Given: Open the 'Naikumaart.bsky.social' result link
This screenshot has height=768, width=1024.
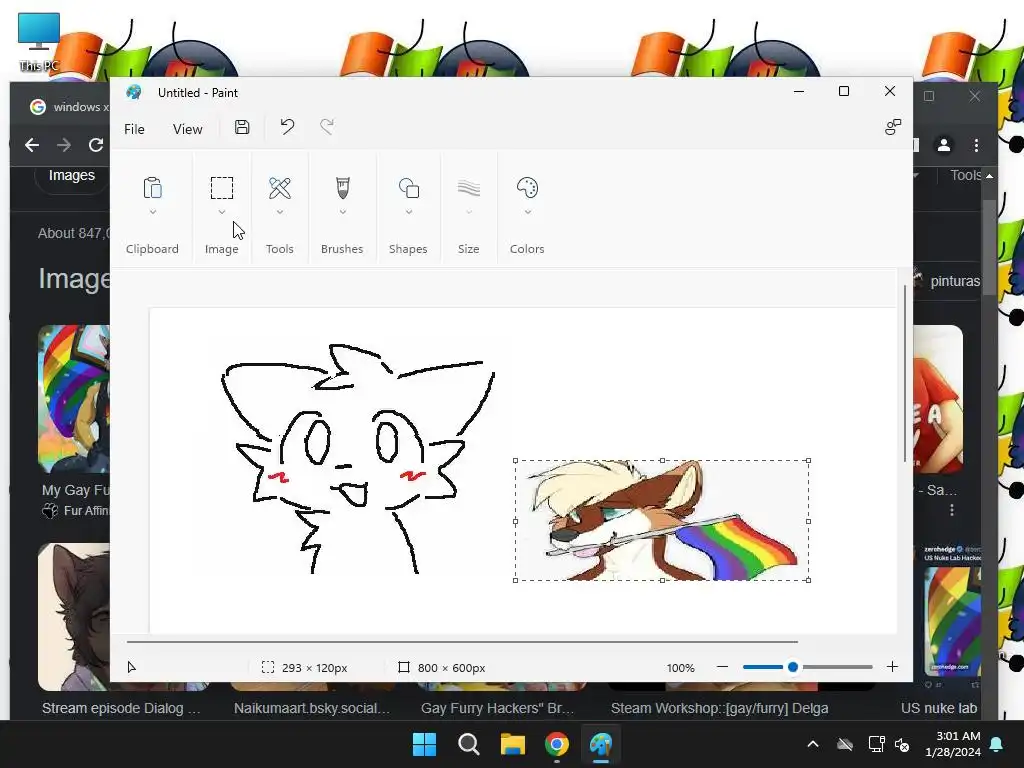Looking at the screenshot, I should pos(312,708).
